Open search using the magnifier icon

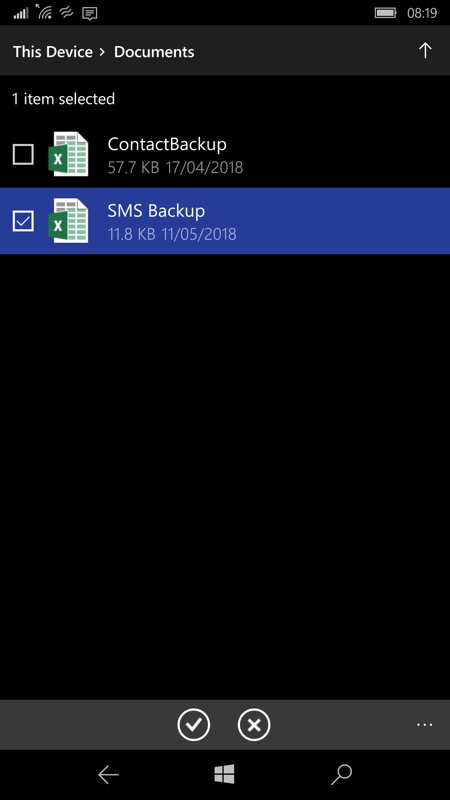pos(341,774)
